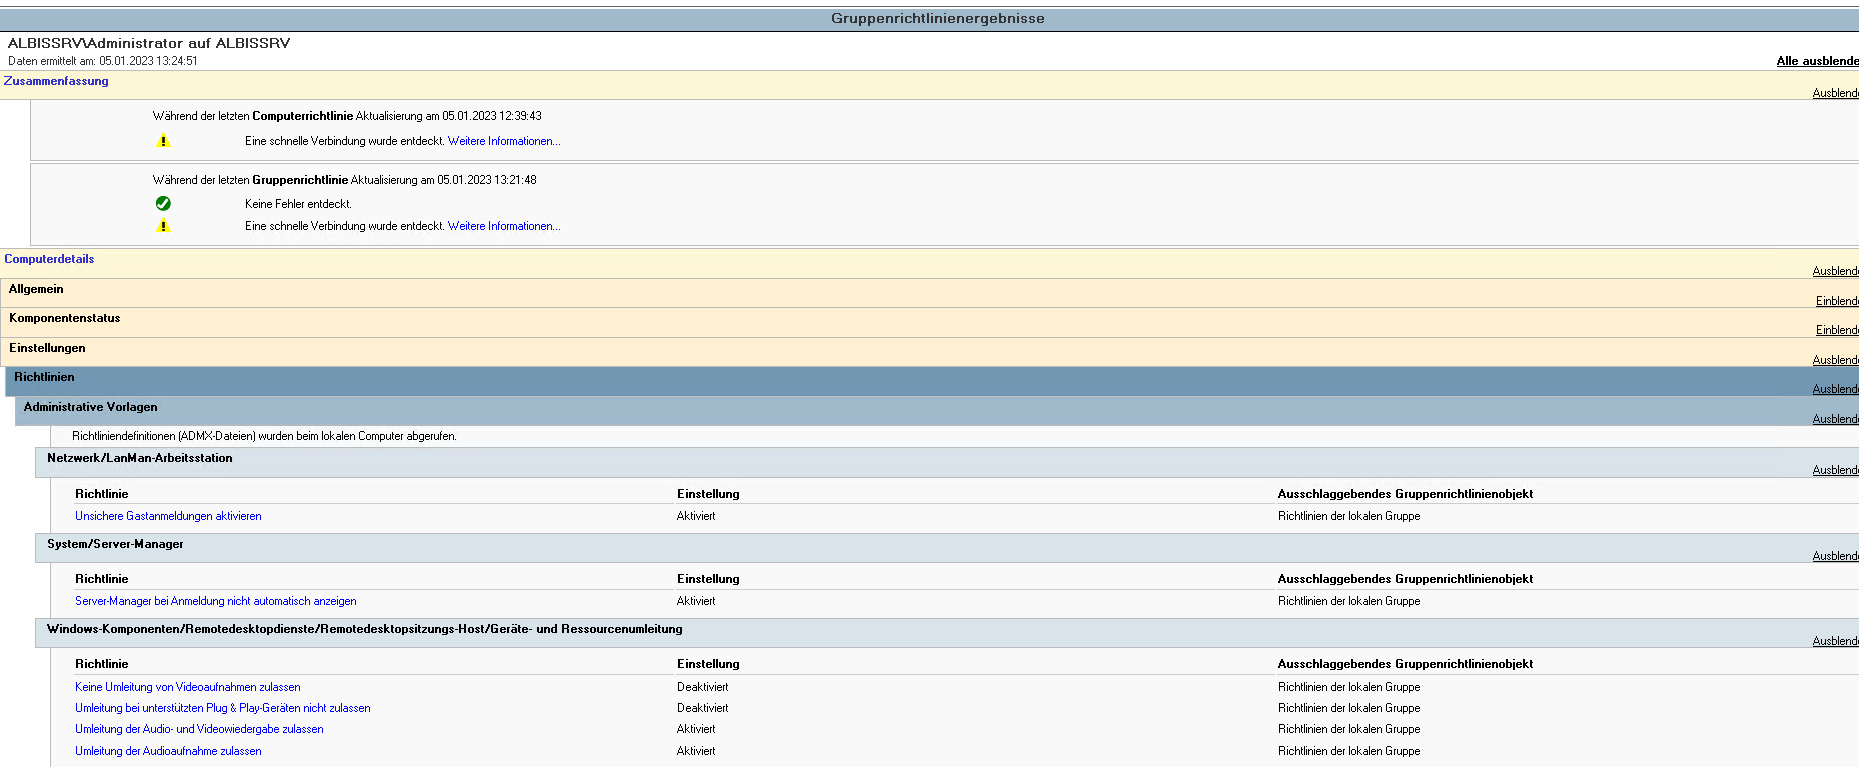Collapse System/Server-Manager via Ausblenden
Image resolution: width=1859 pixels, height=767 pixels.
(1835, 556)
